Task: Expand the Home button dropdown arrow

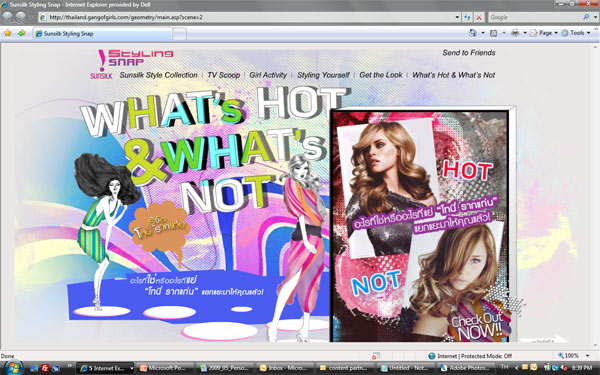Action: (x=483, y=33)
